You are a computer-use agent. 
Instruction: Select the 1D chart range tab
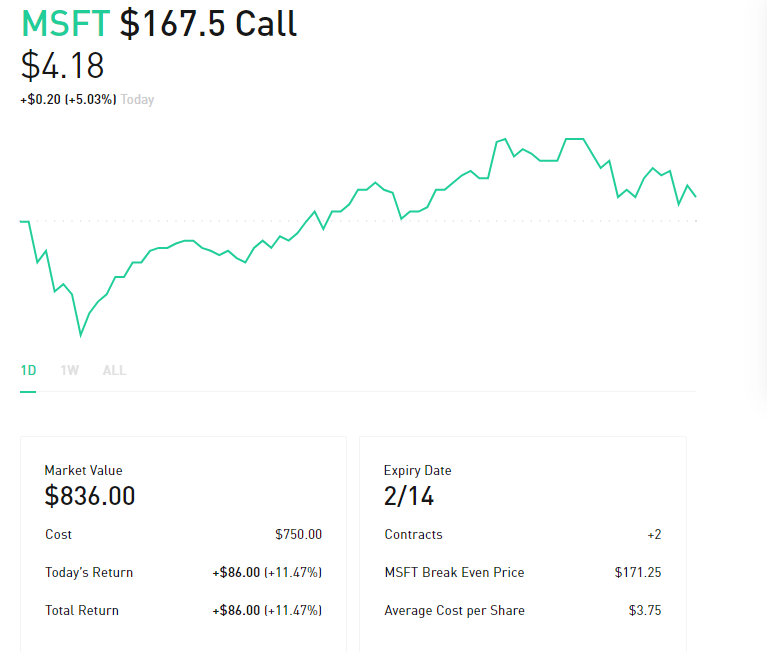click(x=28, y=370)
